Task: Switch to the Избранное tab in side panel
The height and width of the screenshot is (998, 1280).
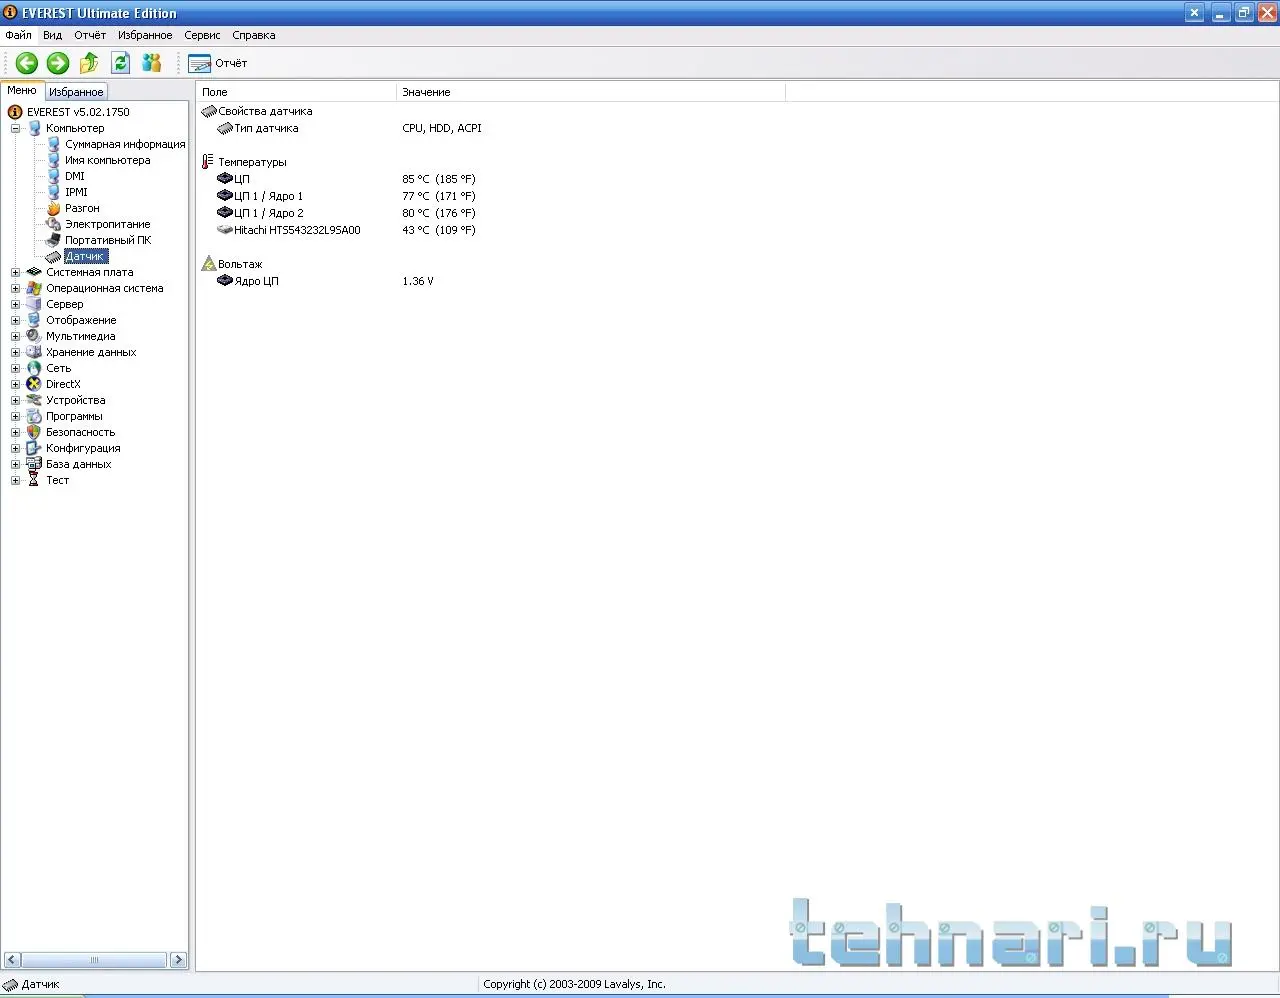Action: 77,92
